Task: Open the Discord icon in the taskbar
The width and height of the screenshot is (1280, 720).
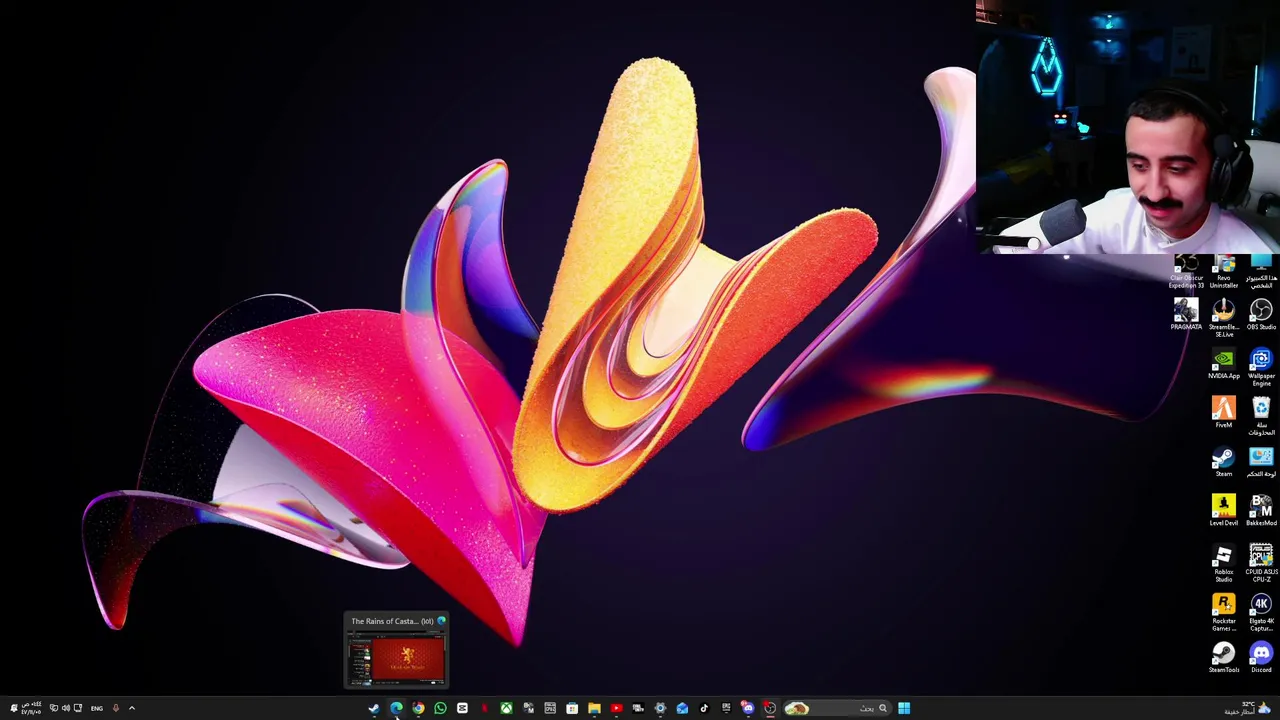Action: pos(748,708)
